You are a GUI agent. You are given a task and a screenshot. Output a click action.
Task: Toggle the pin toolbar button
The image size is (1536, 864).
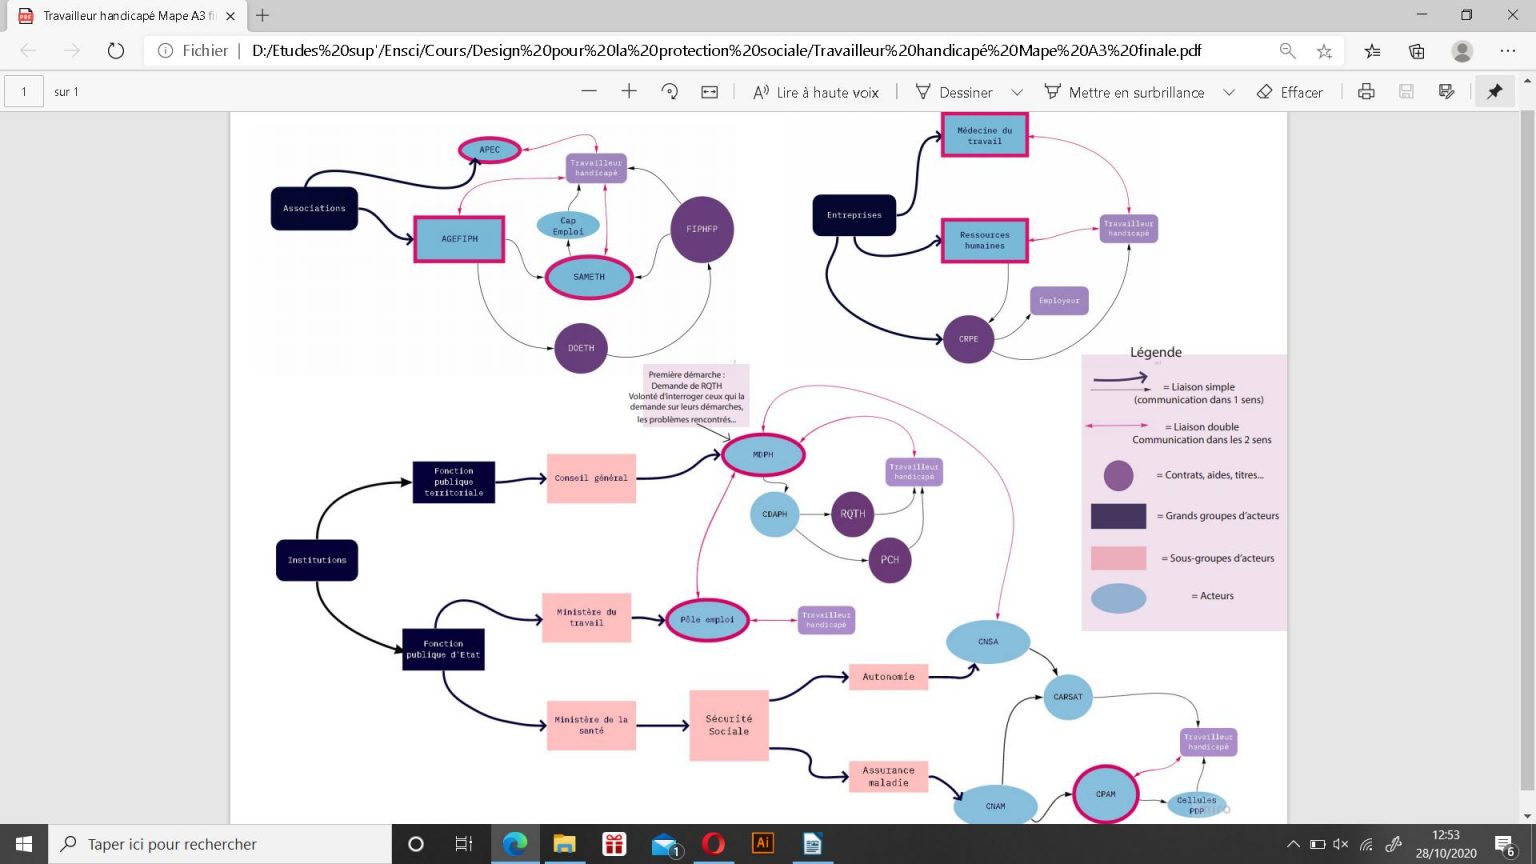[1495, 92]
